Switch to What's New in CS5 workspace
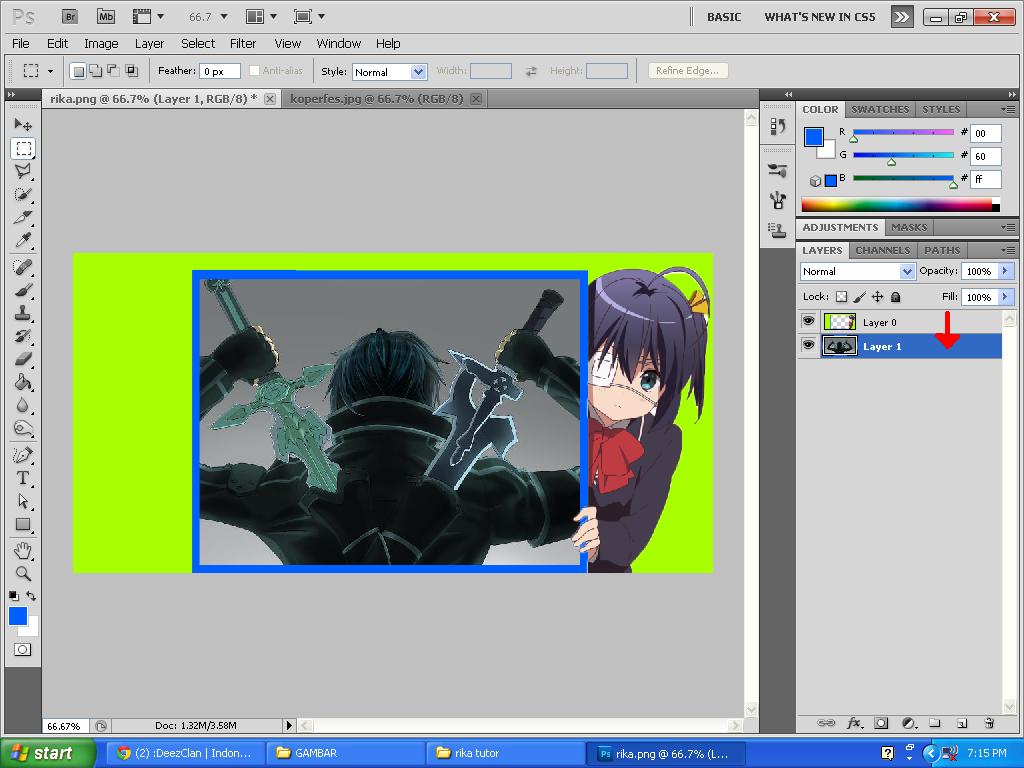Screen dimensions: 1024x768 point(820,17)
